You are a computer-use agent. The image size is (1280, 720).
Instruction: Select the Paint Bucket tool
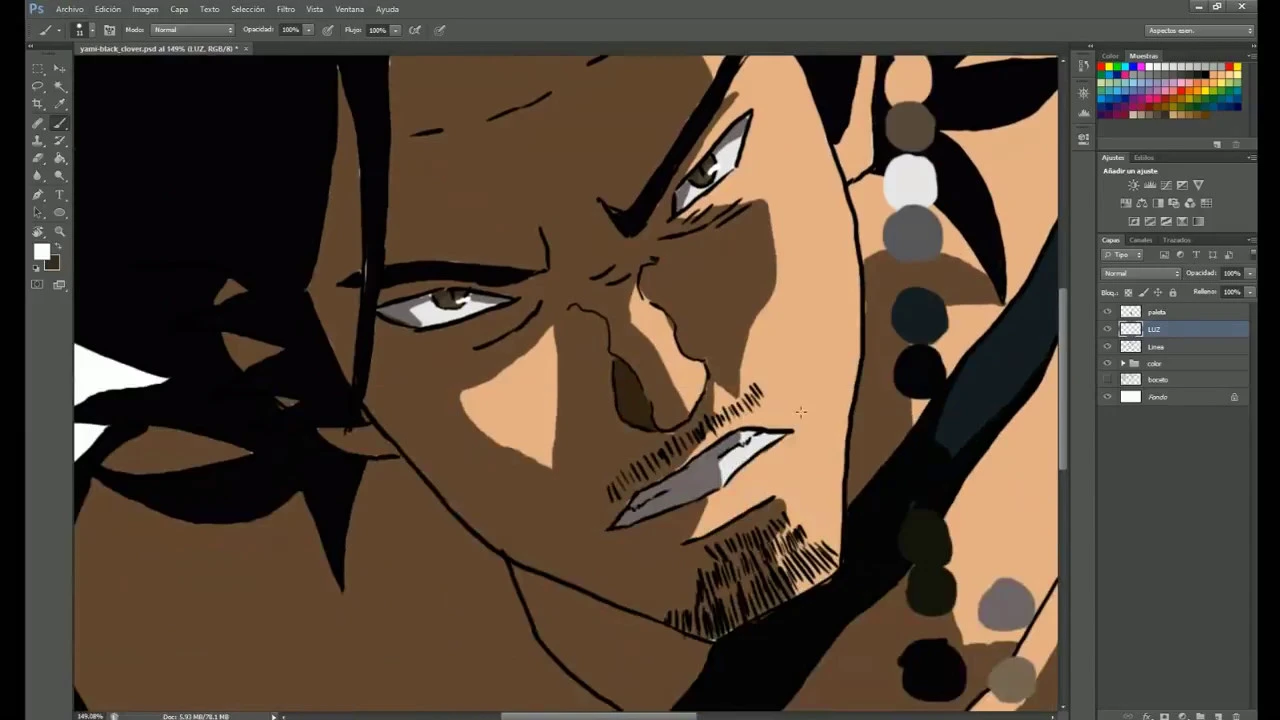pos(59,158)
